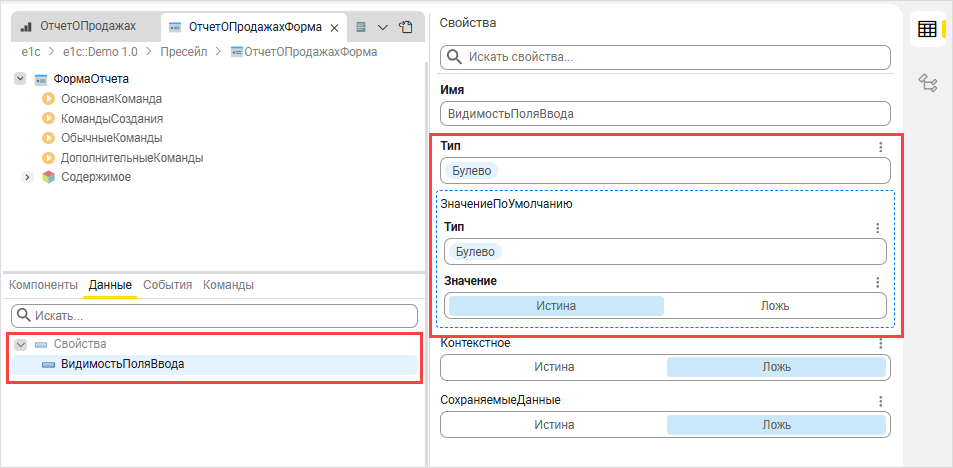
Task: Click the ФормаОтчета form icon
Action: click(41, 80)
